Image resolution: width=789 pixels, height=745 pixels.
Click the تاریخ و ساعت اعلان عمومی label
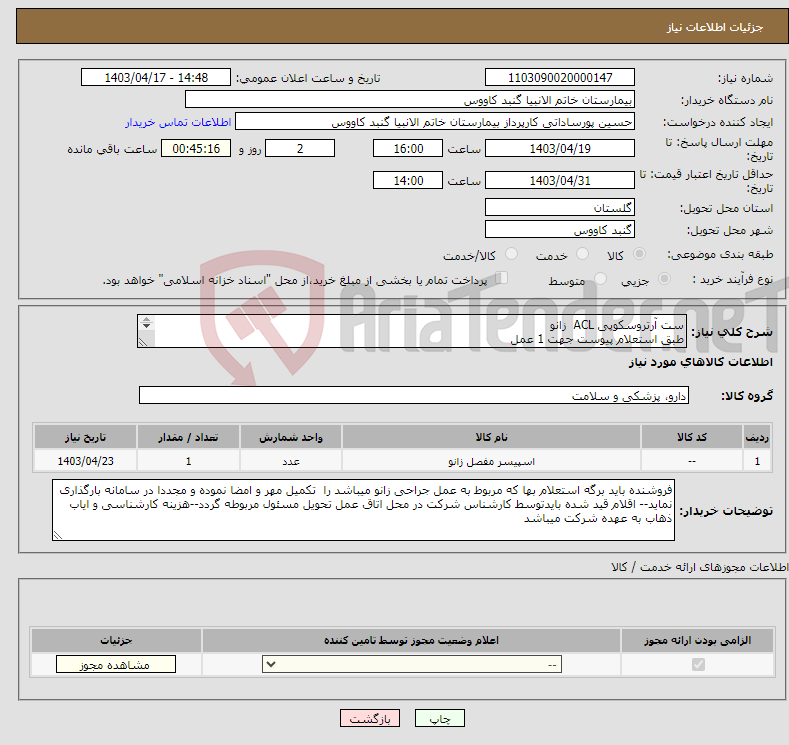click(x=308, y=78)
